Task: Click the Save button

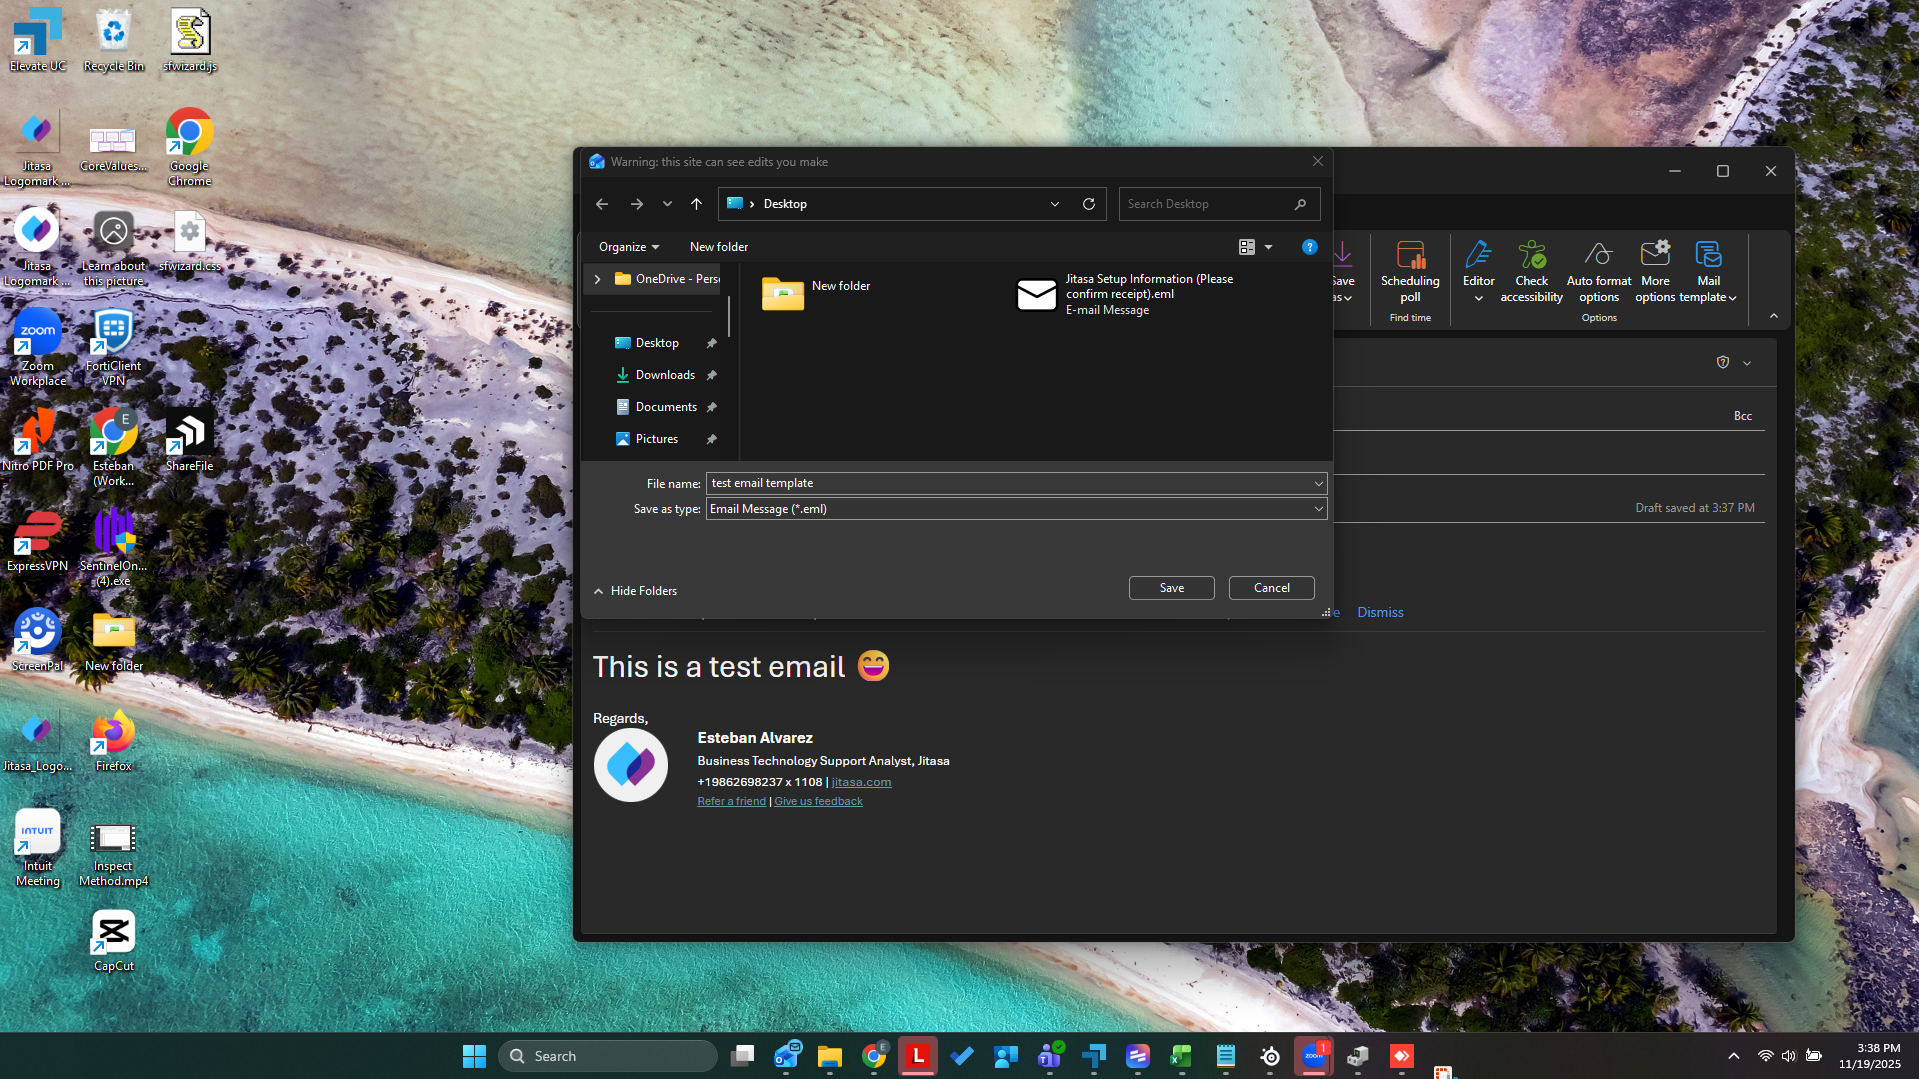Action: pyautogui.click(x=1170, y=587)
